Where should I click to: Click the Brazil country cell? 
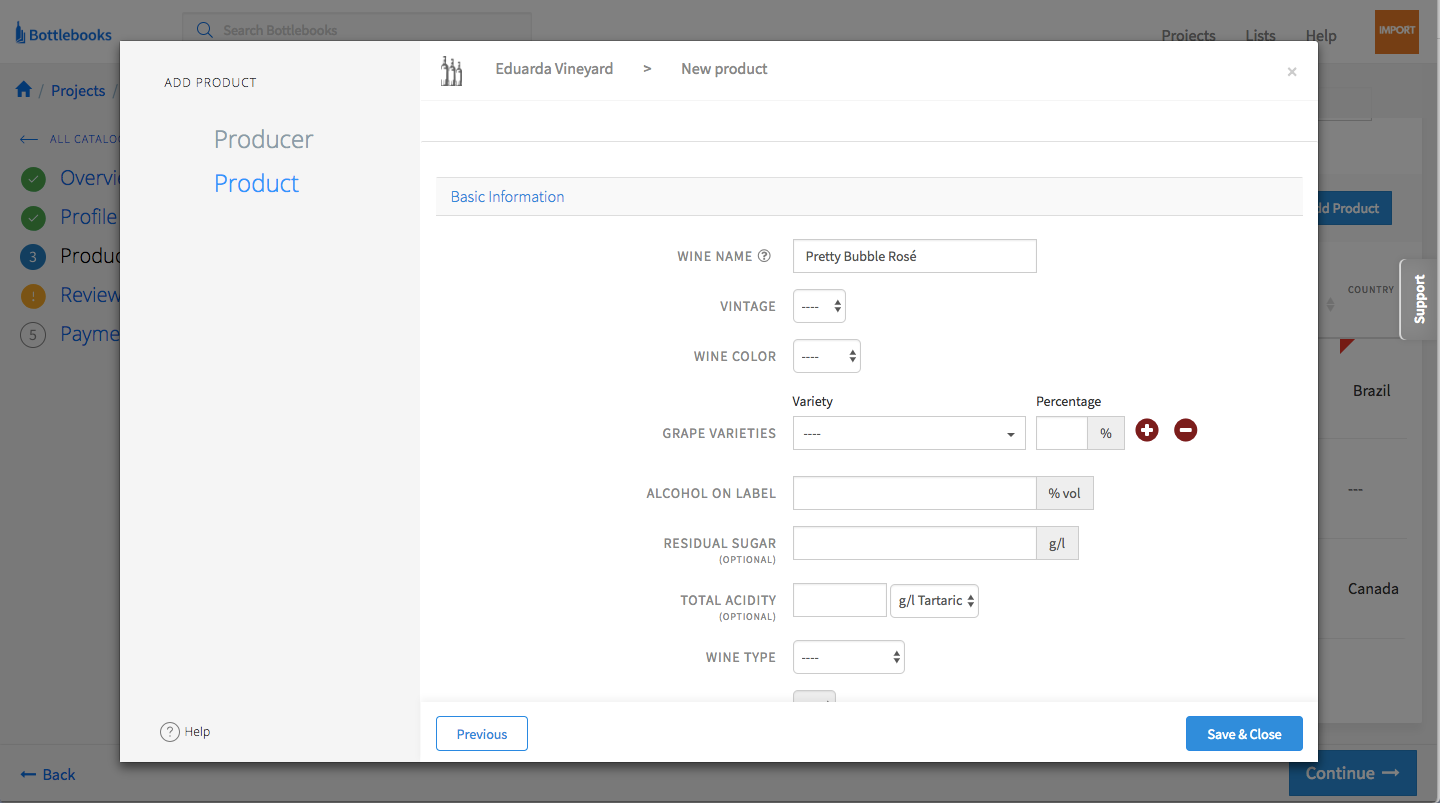point(1372,391)
